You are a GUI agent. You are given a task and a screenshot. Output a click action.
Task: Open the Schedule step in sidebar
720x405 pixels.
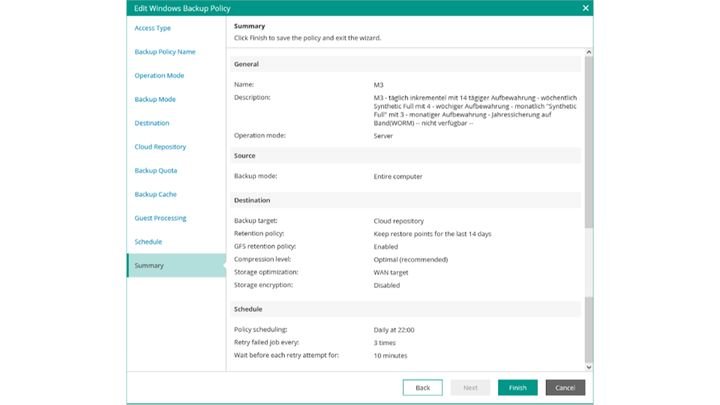point(148,242)
